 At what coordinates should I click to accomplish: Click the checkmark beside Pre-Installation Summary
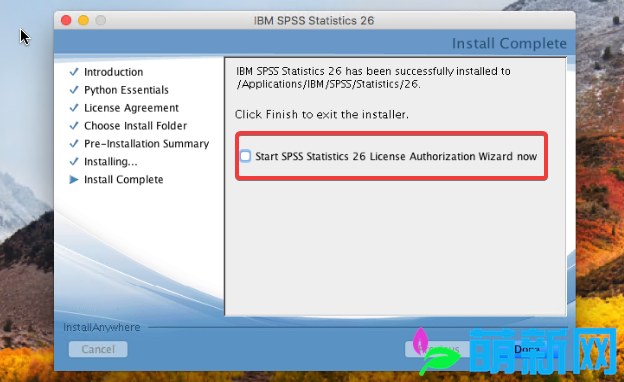[x=74, y=143]
